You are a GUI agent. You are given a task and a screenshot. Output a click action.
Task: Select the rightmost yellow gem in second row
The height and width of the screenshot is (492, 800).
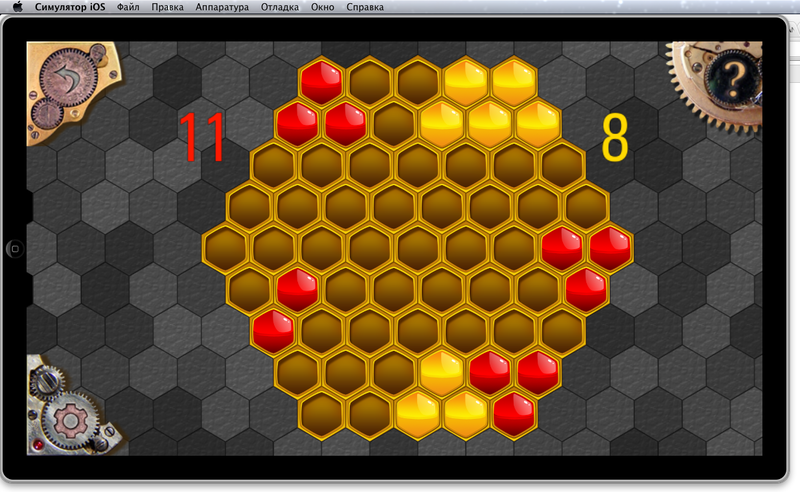(x=538, y=124)
